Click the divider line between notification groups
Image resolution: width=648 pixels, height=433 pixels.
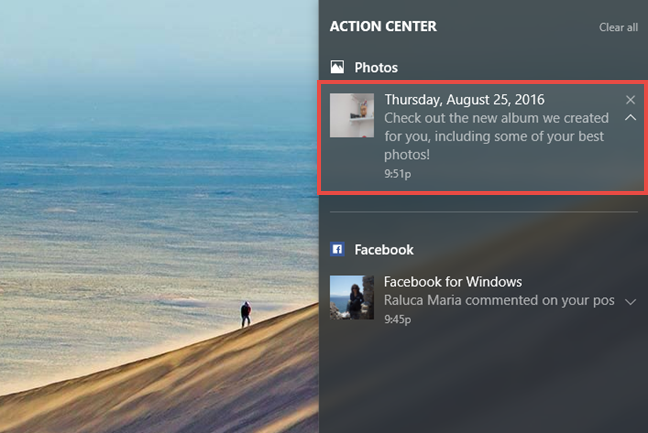click(x=484, y=212)
